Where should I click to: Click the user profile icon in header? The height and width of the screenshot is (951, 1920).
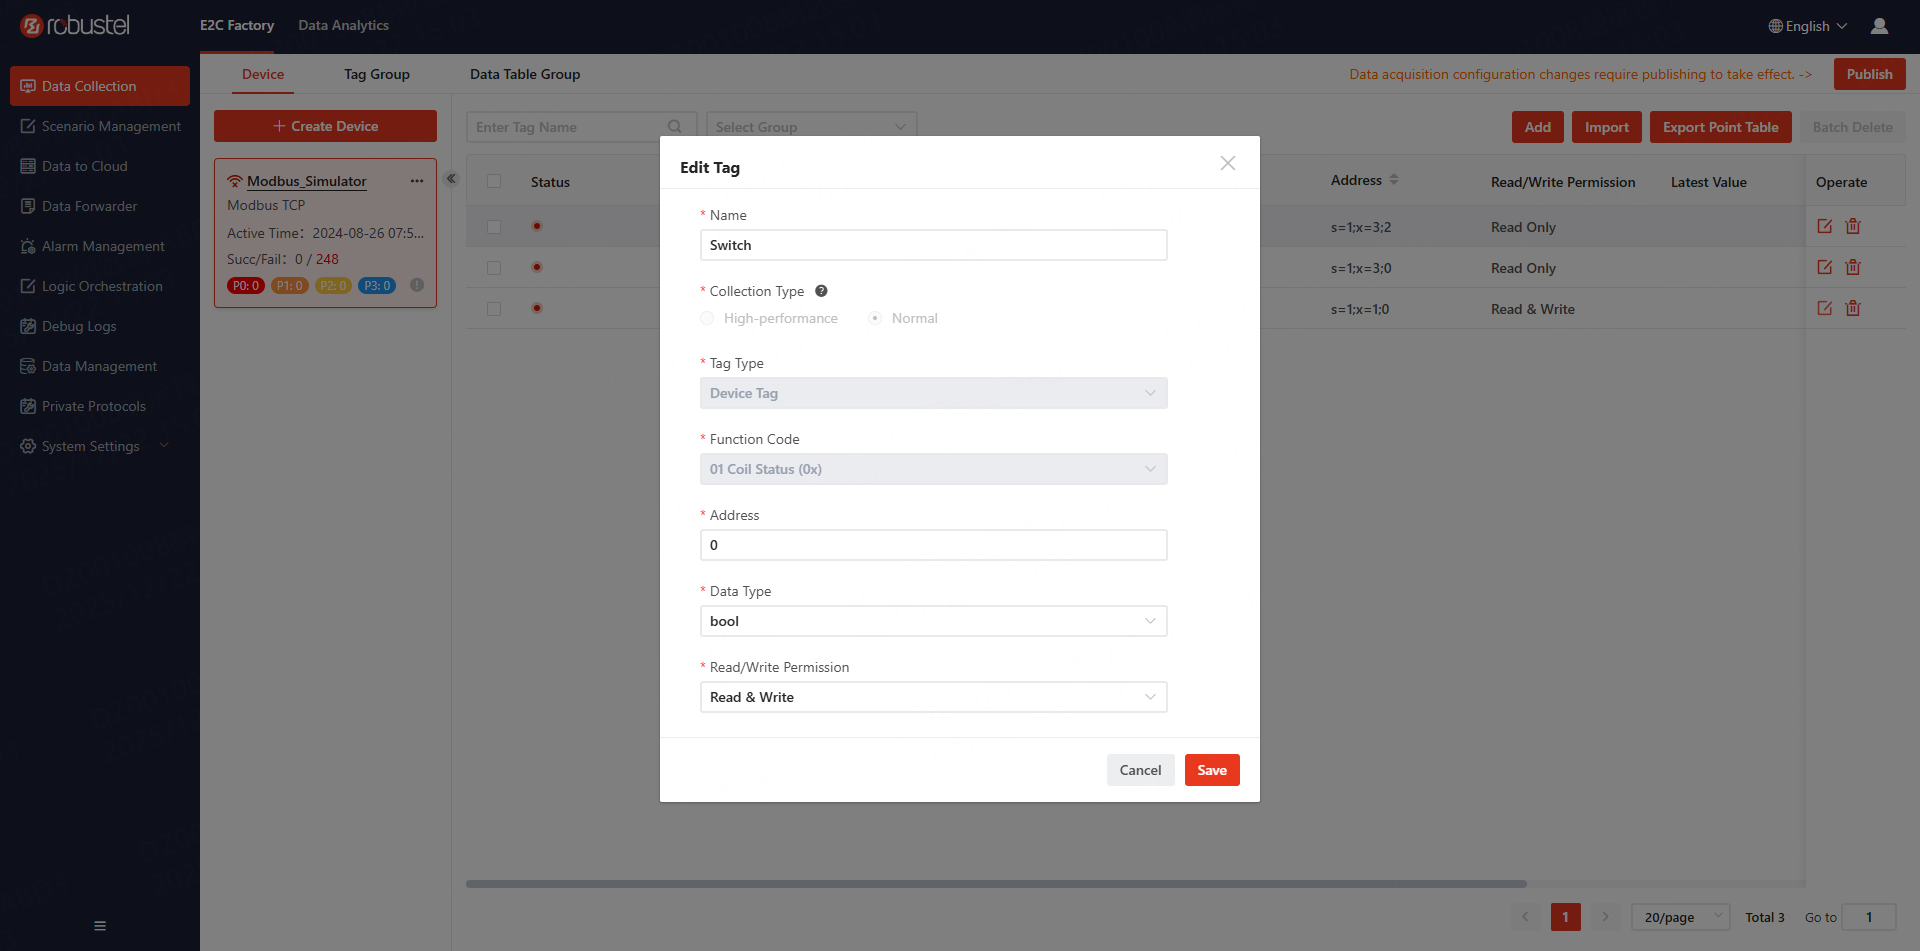pos(1879,26)
